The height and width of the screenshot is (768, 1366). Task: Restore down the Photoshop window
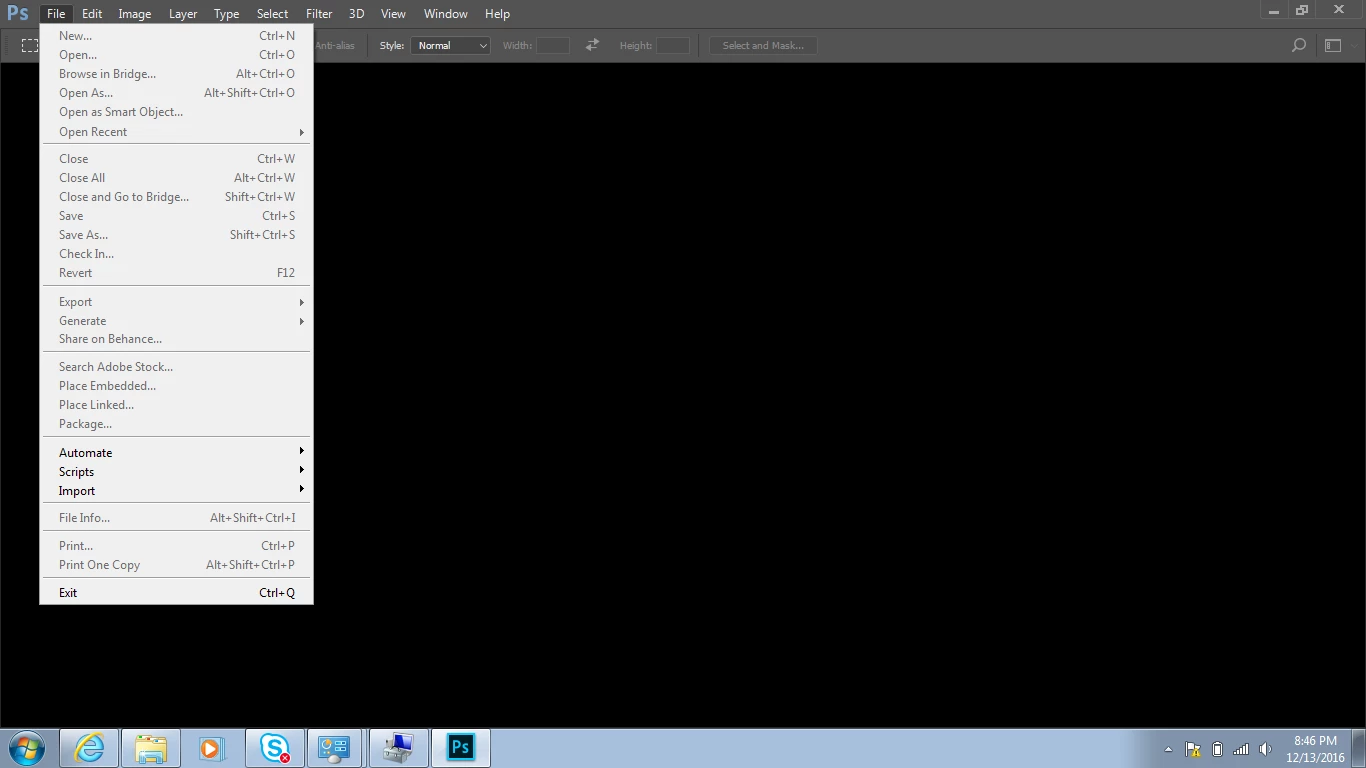pos(1302,10)
